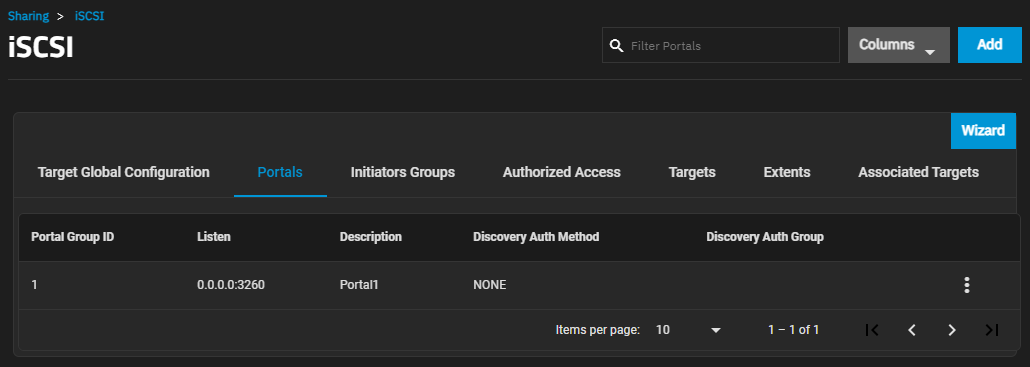Jump to the last page of results
Screen dimensions: 1030x367
pyautogui.click(x=992, y=330)
